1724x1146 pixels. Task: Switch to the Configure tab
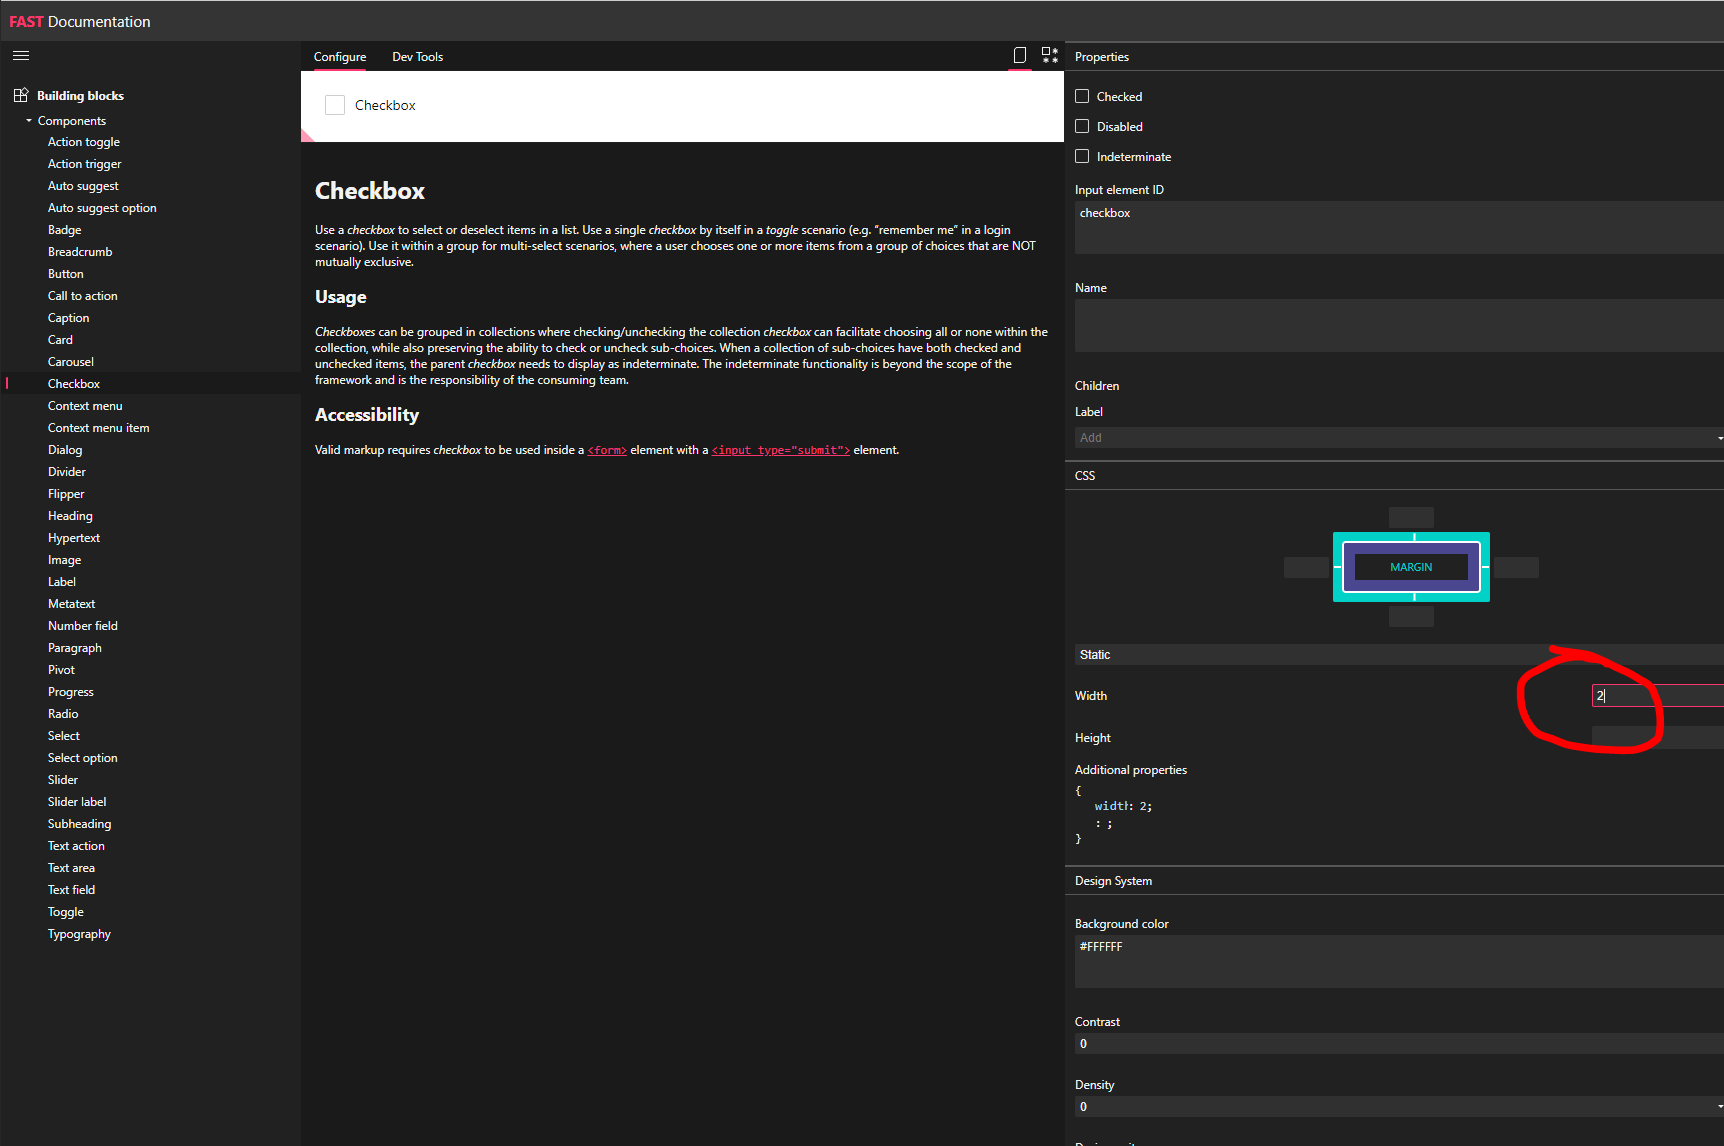[339, 56]
